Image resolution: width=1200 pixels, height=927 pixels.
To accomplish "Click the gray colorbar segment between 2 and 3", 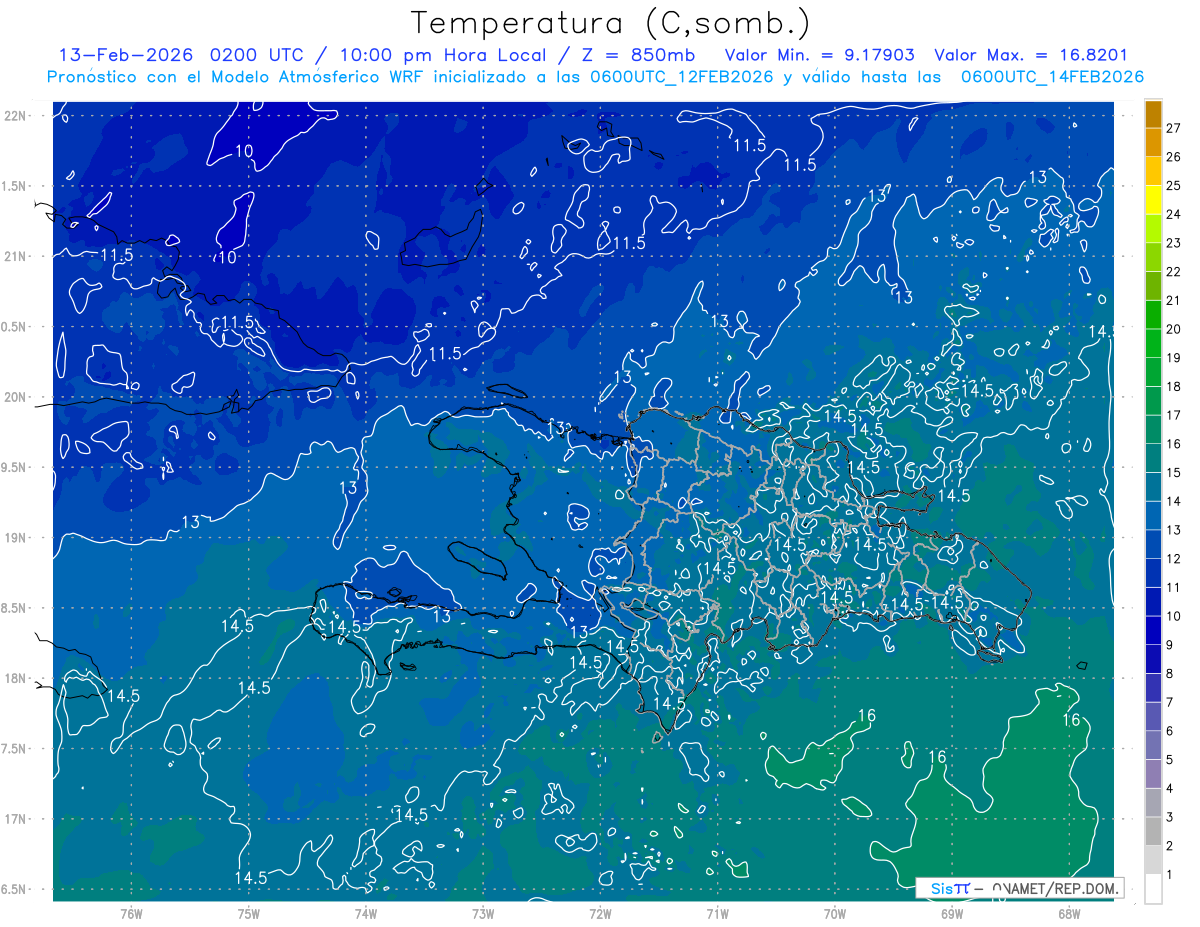I will click(x=1153, y=831).
